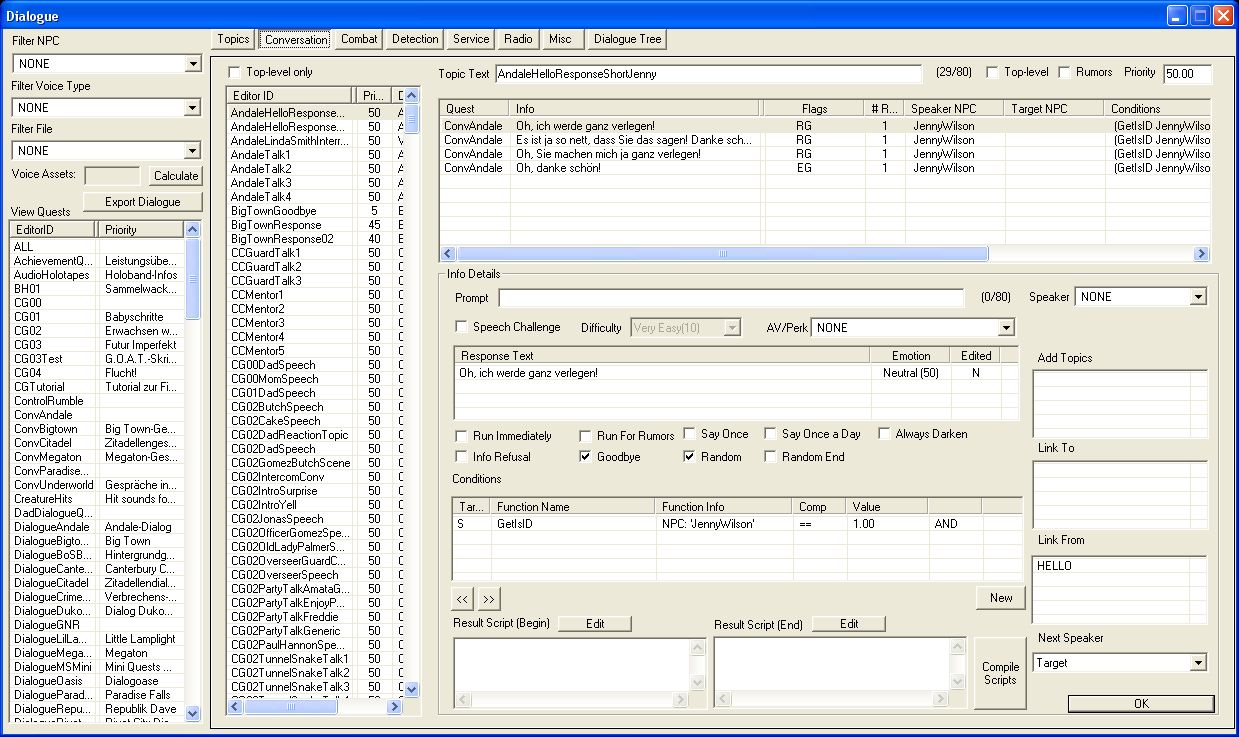
Task: Click into the Priority value field
Action: (1187, 74)
